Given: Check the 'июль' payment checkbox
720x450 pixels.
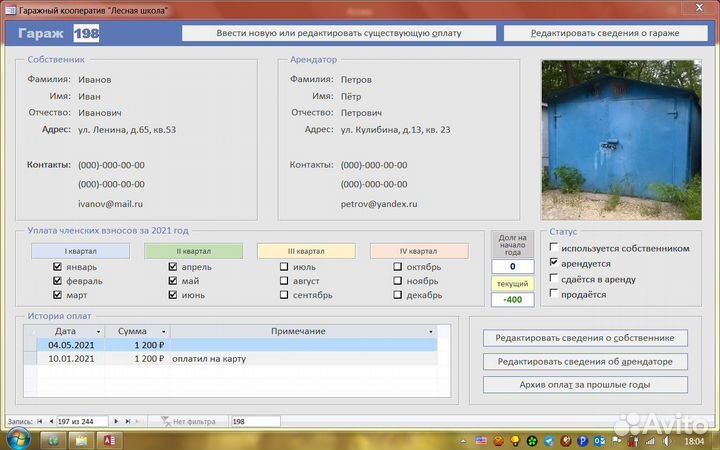Looking at the screenshot, I should [285, 267].
